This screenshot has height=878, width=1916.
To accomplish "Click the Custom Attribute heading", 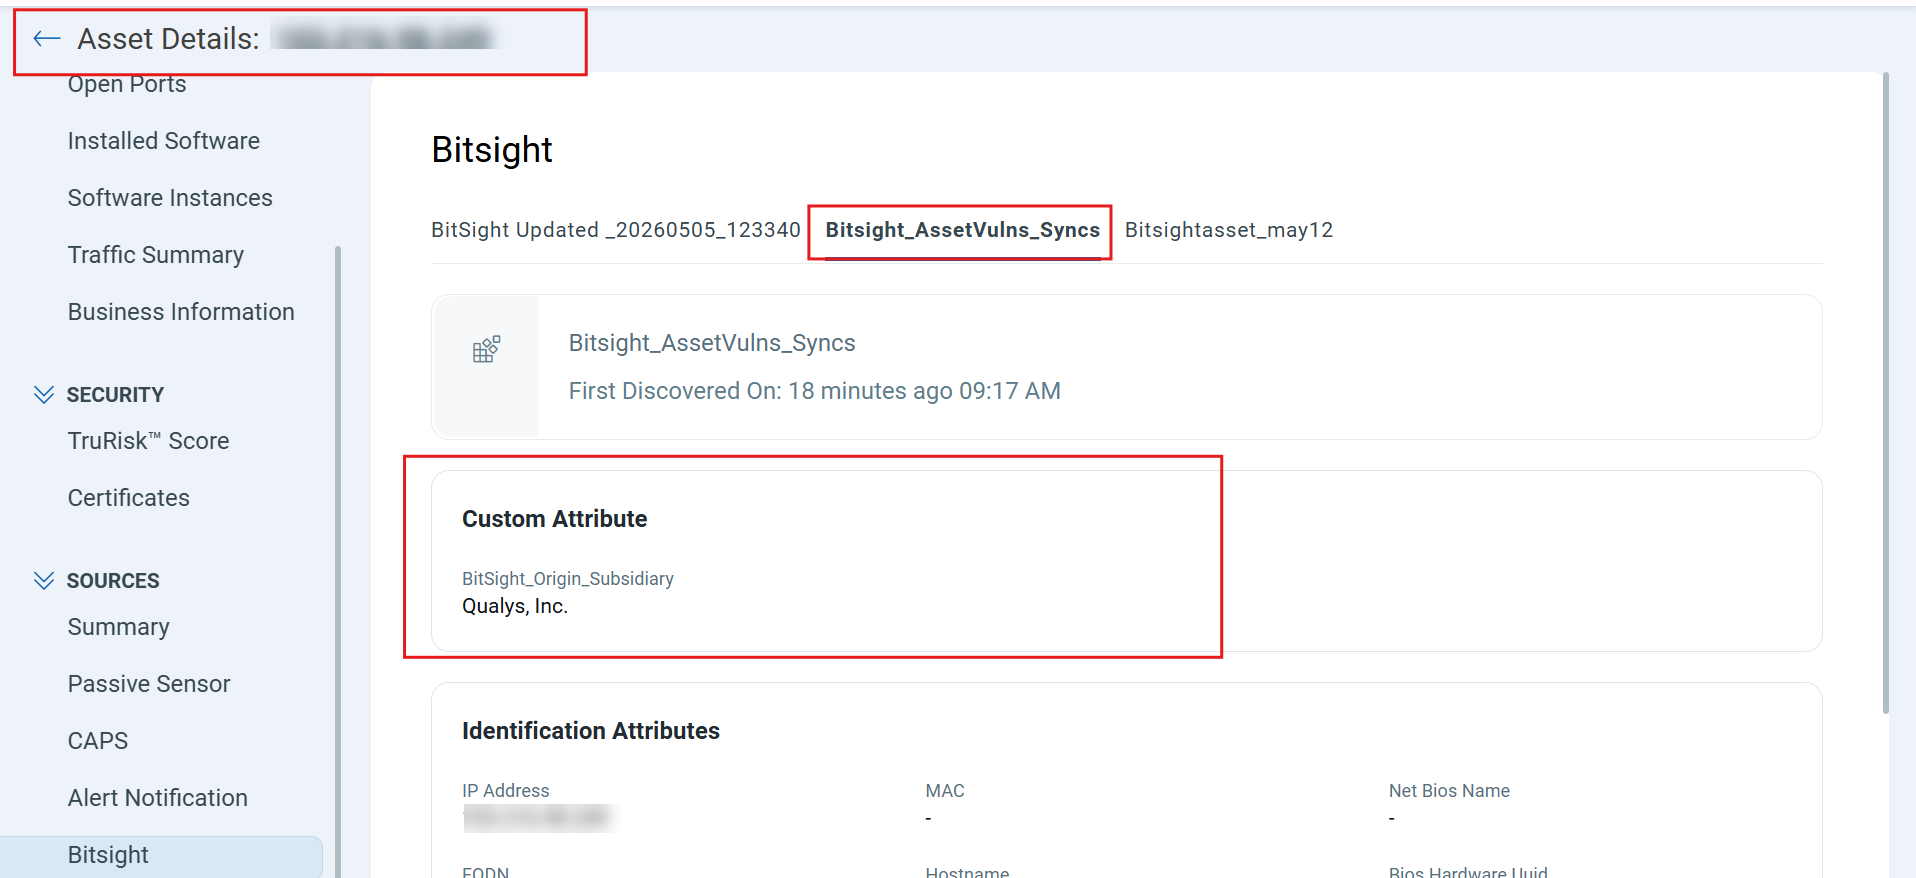I will point(555,519).
